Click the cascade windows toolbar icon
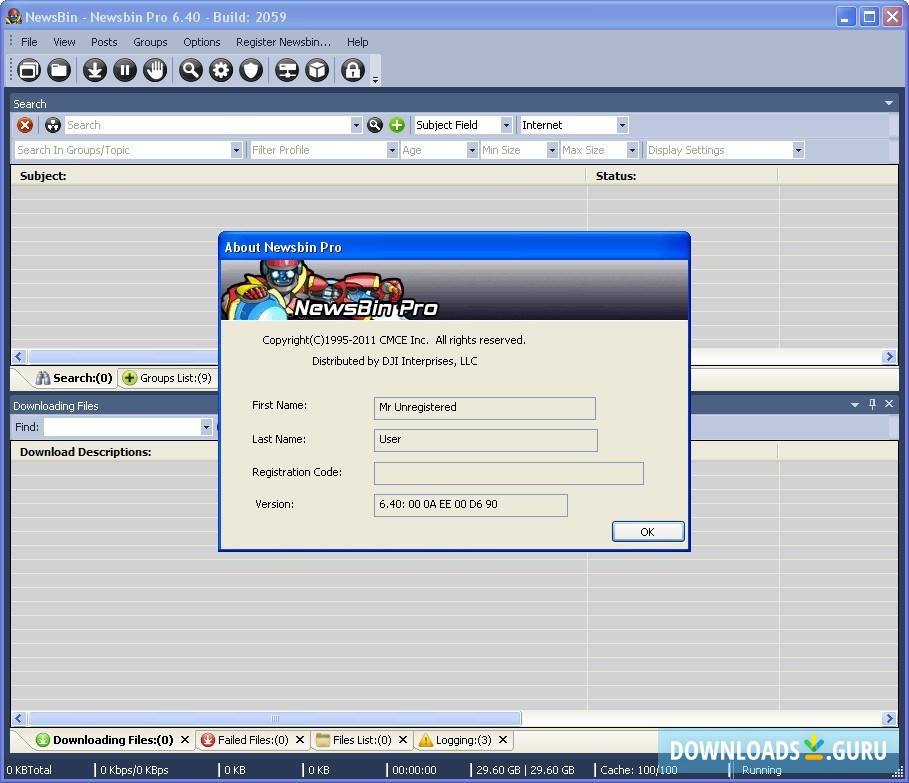This screenshot has width=909, height=783. (x=29, y=70)
